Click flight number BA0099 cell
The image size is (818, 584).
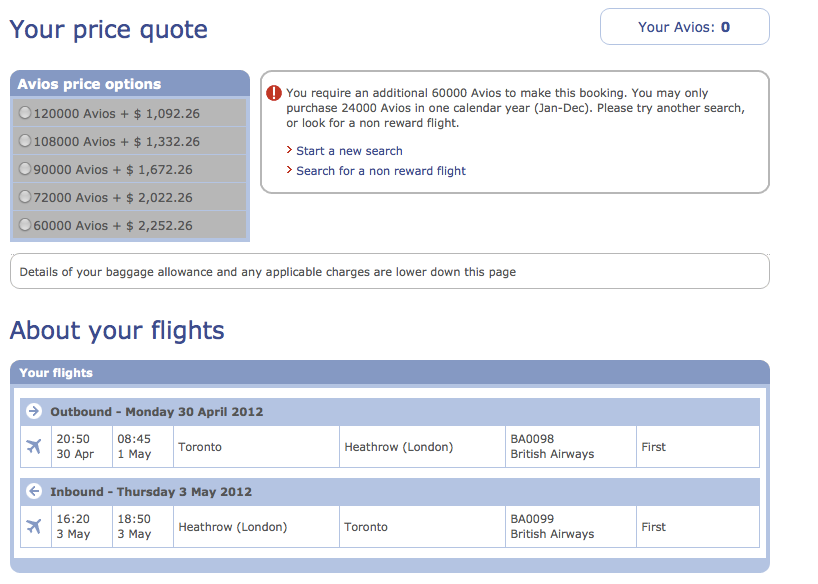[571, 527]
